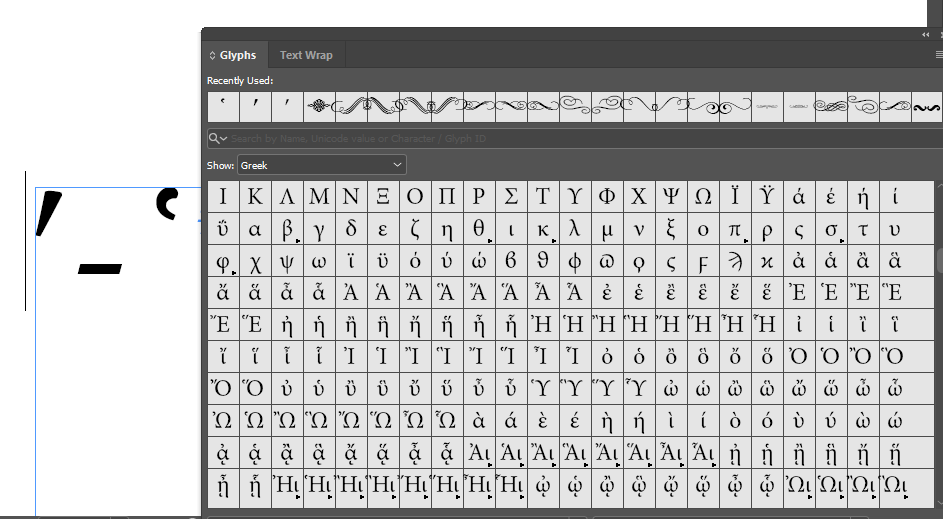Select capital Upsilon with dieresis Ϋ
Screen dimensions: 943x519
[767, 197]
